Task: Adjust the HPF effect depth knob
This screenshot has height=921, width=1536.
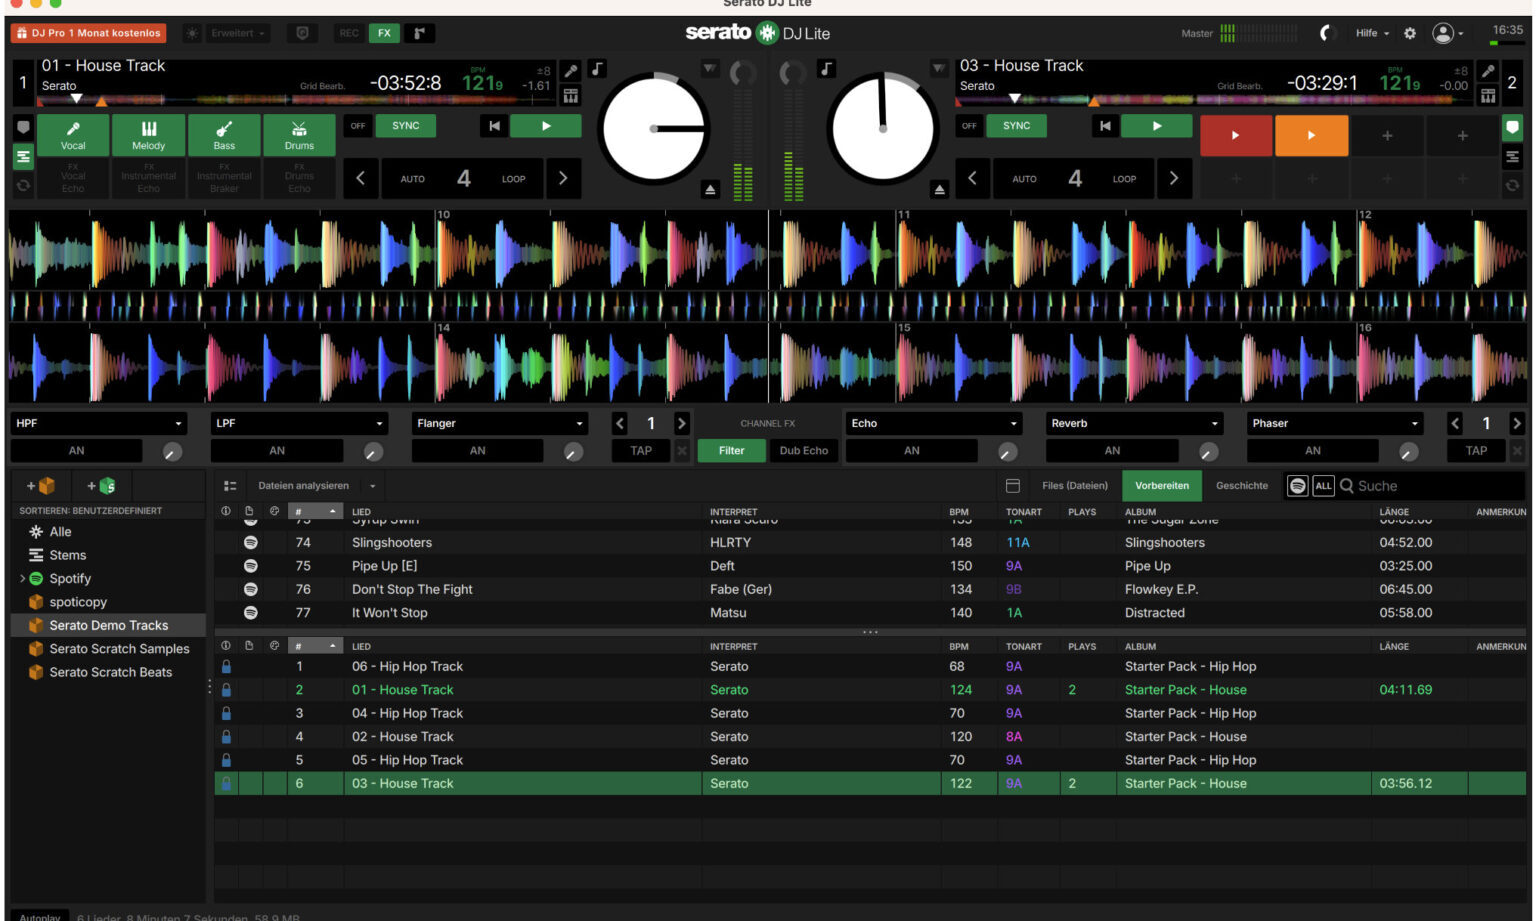Action: (x=173, y=452)
